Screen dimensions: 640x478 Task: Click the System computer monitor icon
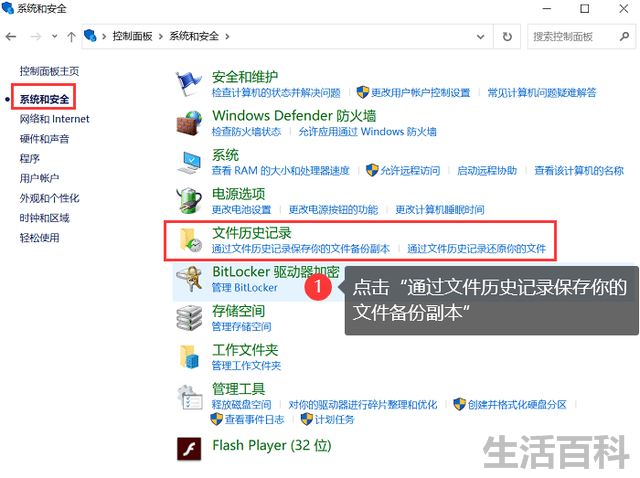click(x=189, y=162)
